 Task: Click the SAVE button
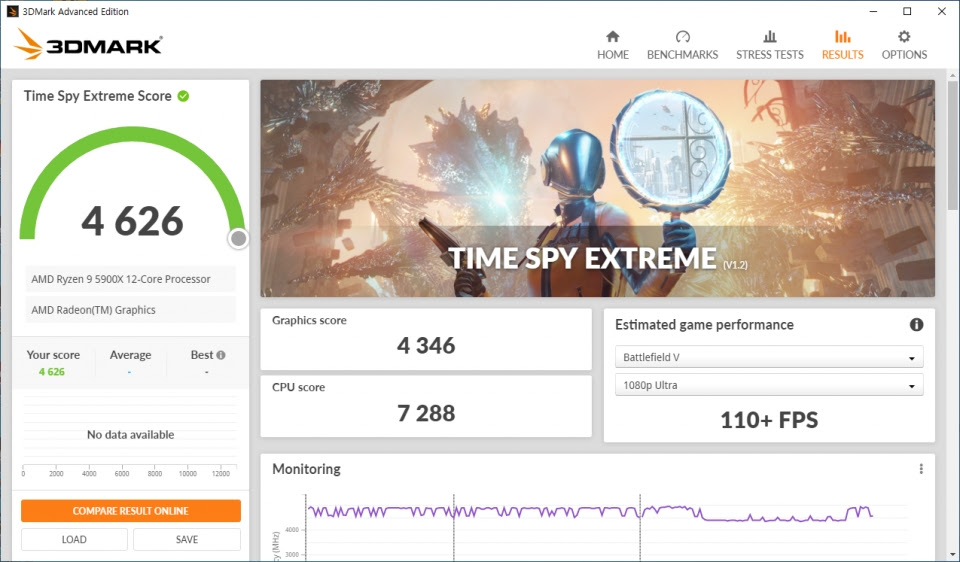[187, 539]
